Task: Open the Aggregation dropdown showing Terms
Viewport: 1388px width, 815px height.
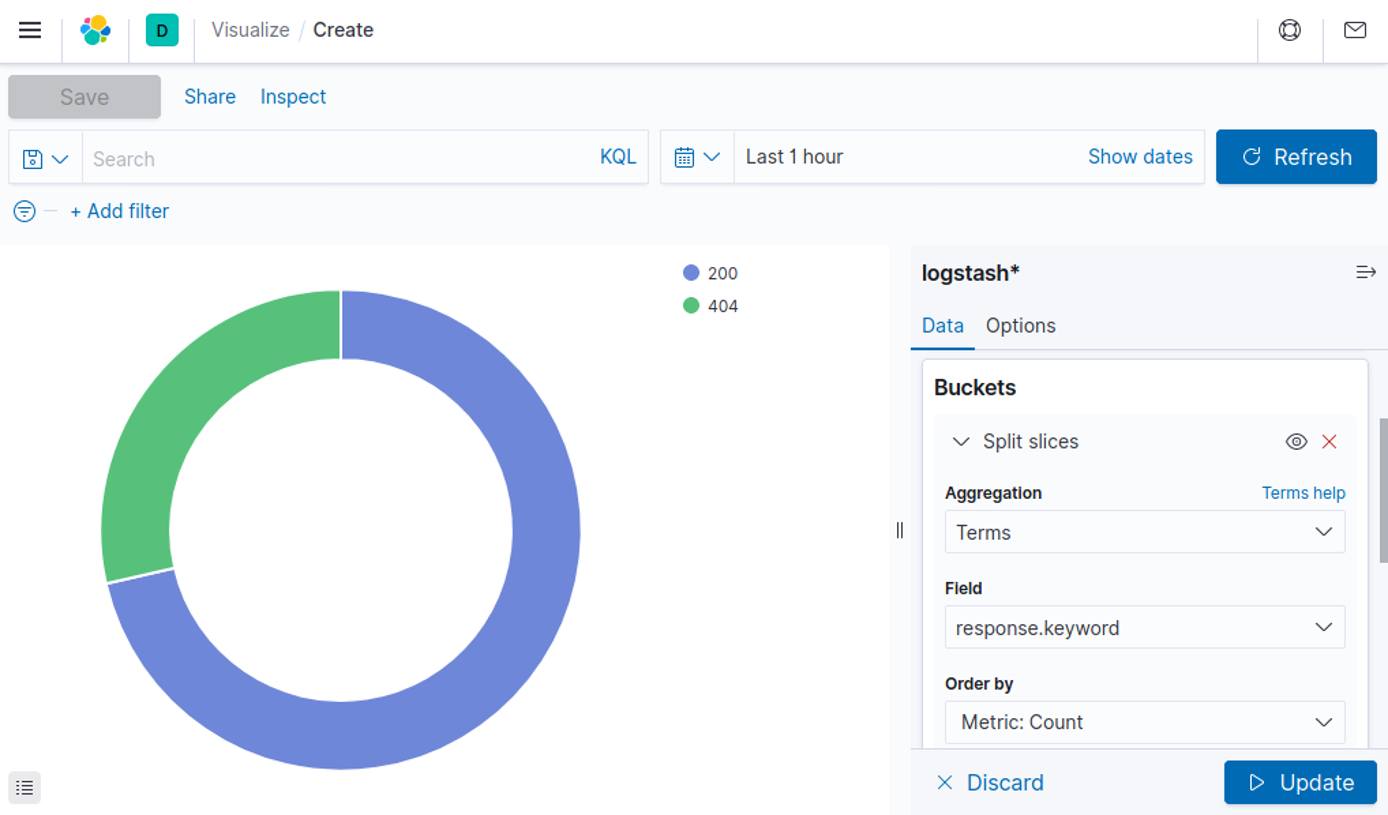Action: pos(1144,532)
